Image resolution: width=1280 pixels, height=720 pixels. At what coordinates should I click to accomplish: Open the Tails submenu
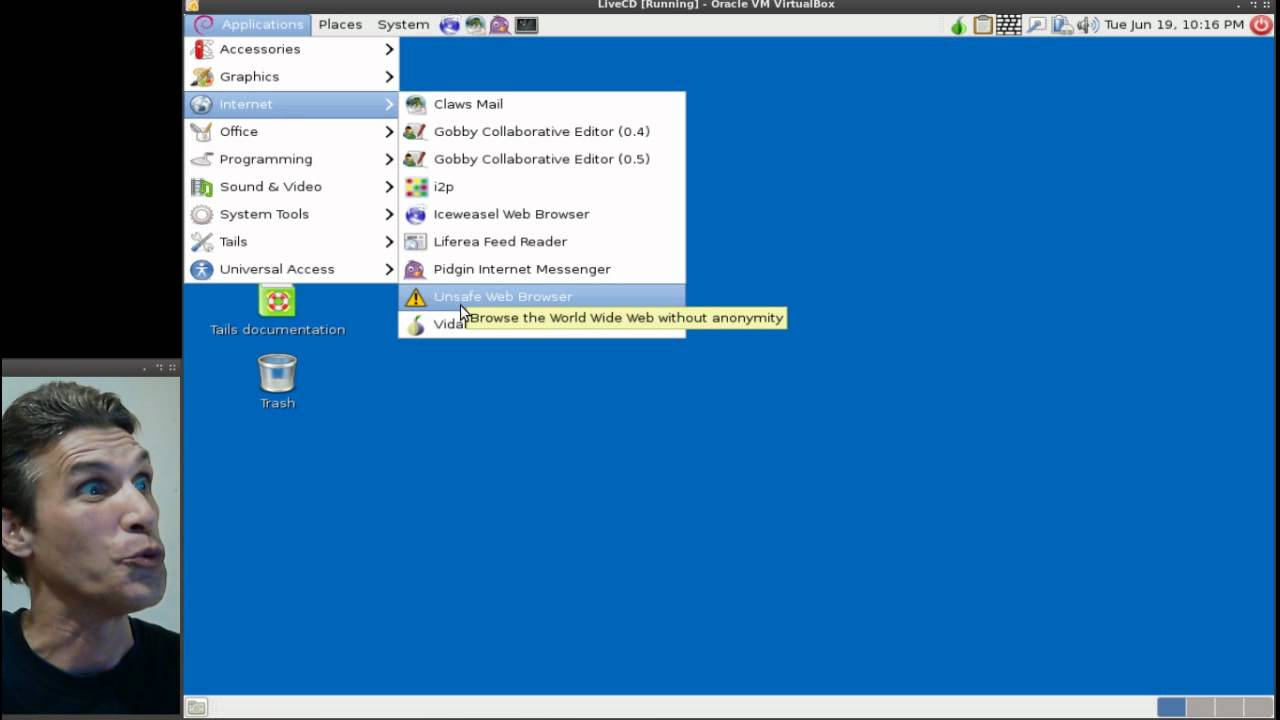point(291,241)
